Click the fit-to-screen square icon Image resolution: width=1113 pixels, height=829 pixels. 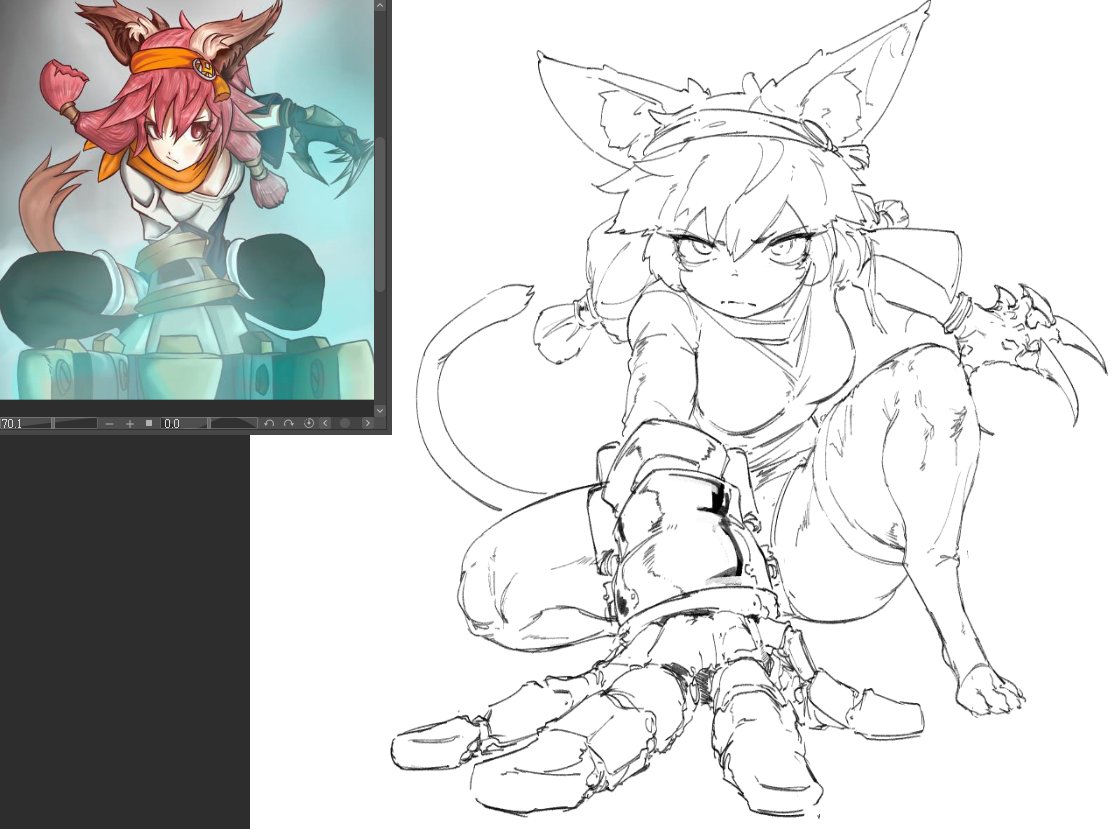149,423
